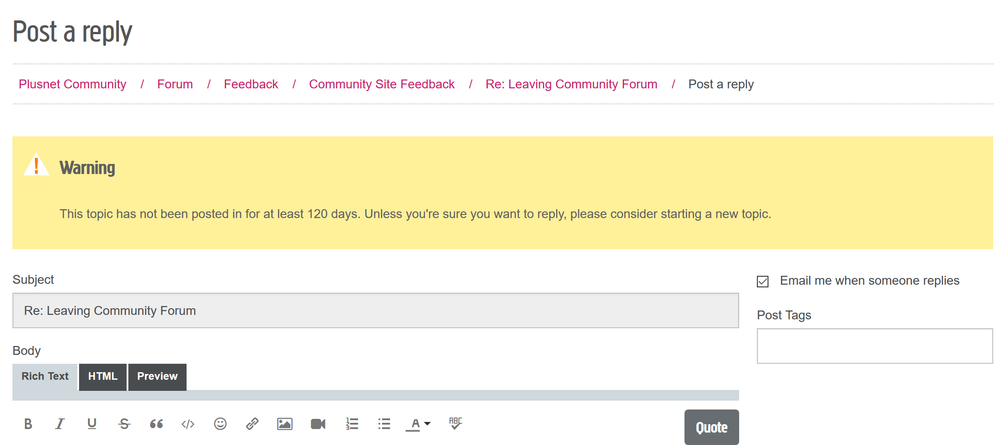This screenshot has width=999, height=445.
Task: Toggle bold formatting in the editor
Action: point(28,424)
